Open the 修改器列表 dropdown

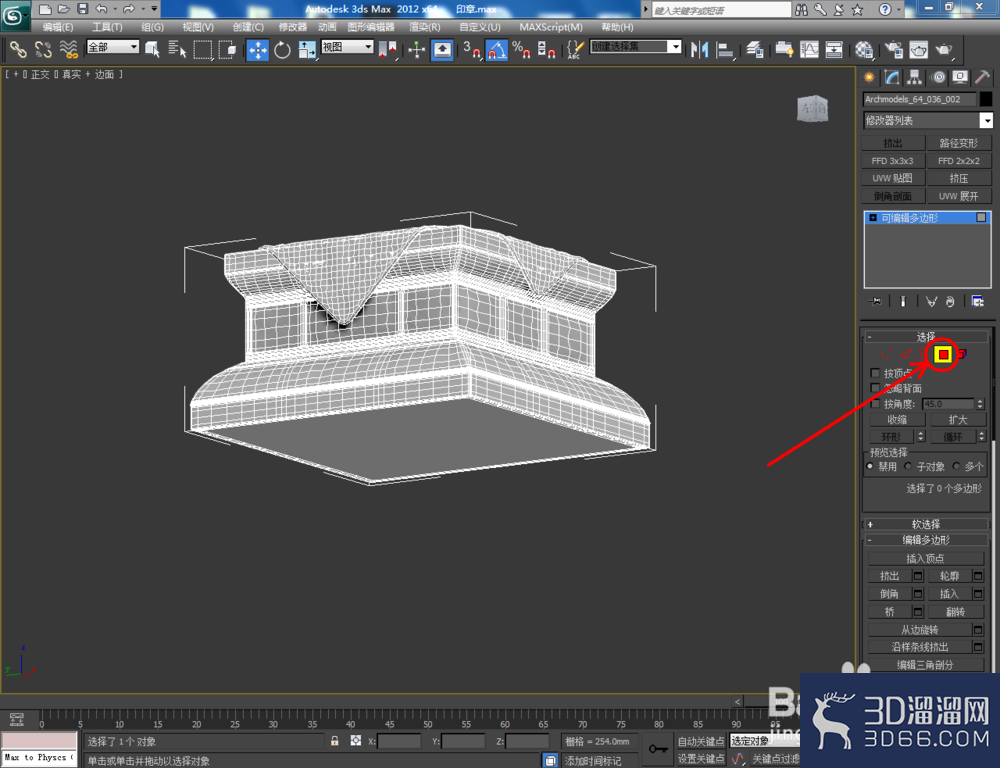click(927, 120)
